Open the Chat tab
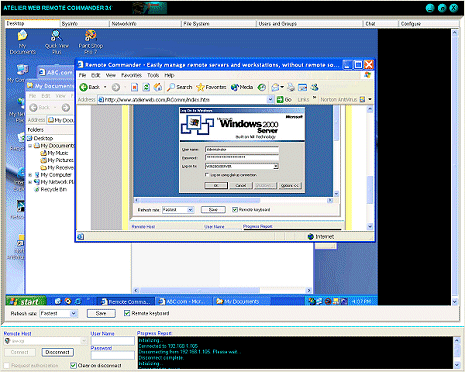Viewport: 465px width, 372px height. click(381, 24)
